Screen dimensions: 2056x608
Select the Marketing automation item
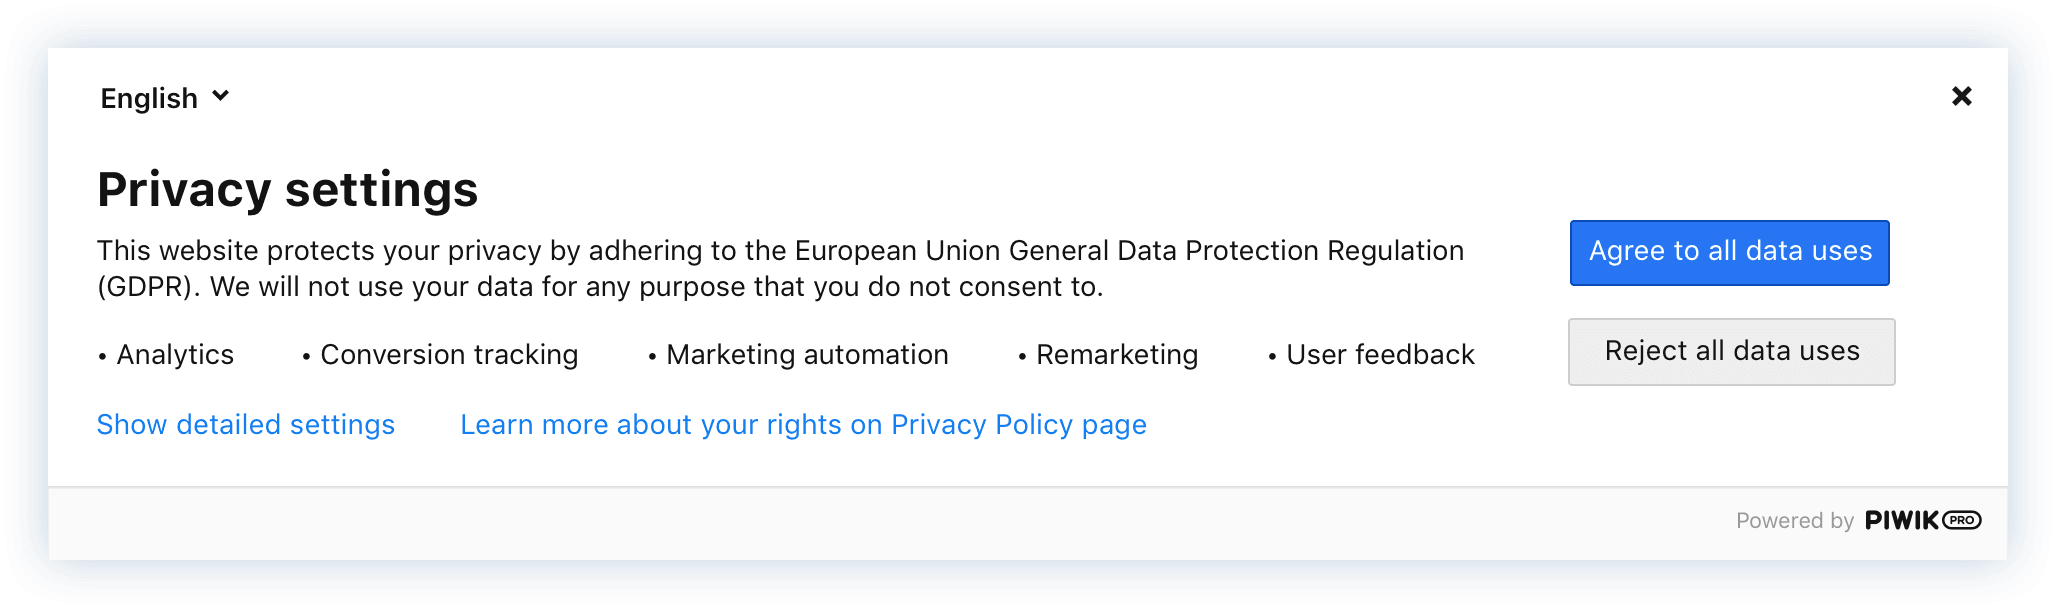[807, 354]
